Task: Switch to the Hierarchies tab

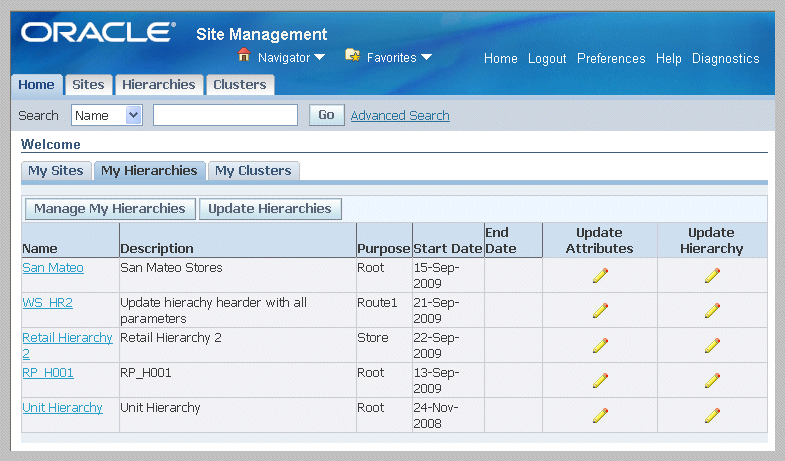Action: (159, 85)
